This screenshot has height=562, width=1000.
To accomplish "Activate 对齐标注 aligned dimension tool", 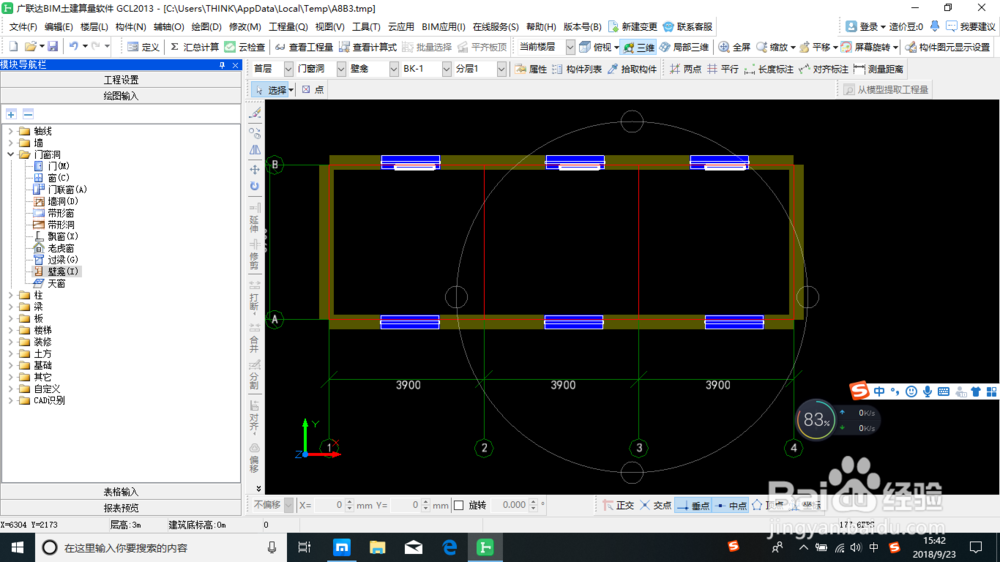I will click(x=823, y=69).
